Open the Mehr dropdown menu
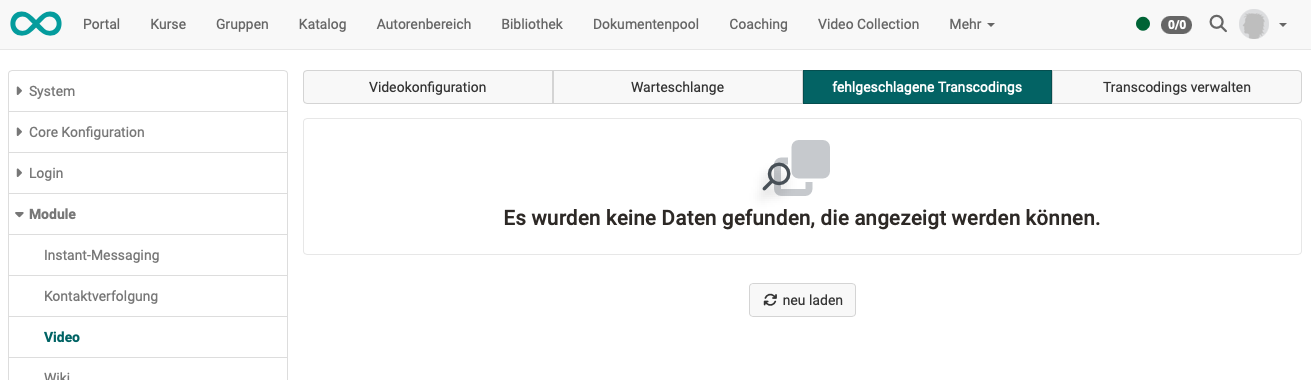The image size is (1311, 380). [x=972, y=24]
